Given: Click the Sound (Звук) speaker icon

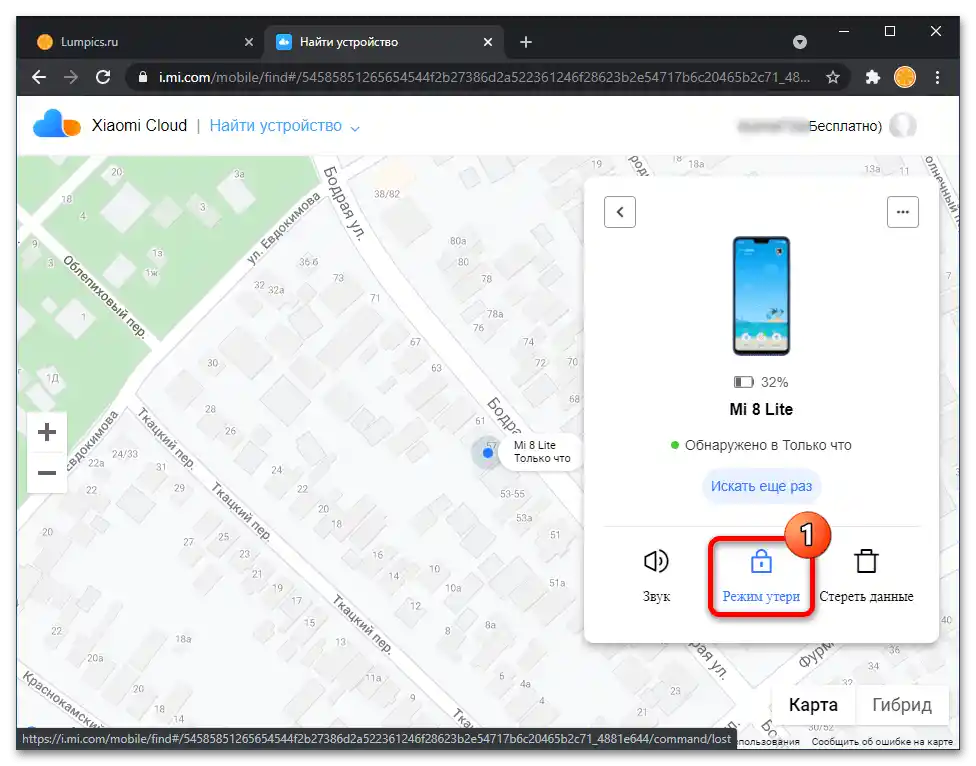Looking at the screenshot, I should click(656, 561).
